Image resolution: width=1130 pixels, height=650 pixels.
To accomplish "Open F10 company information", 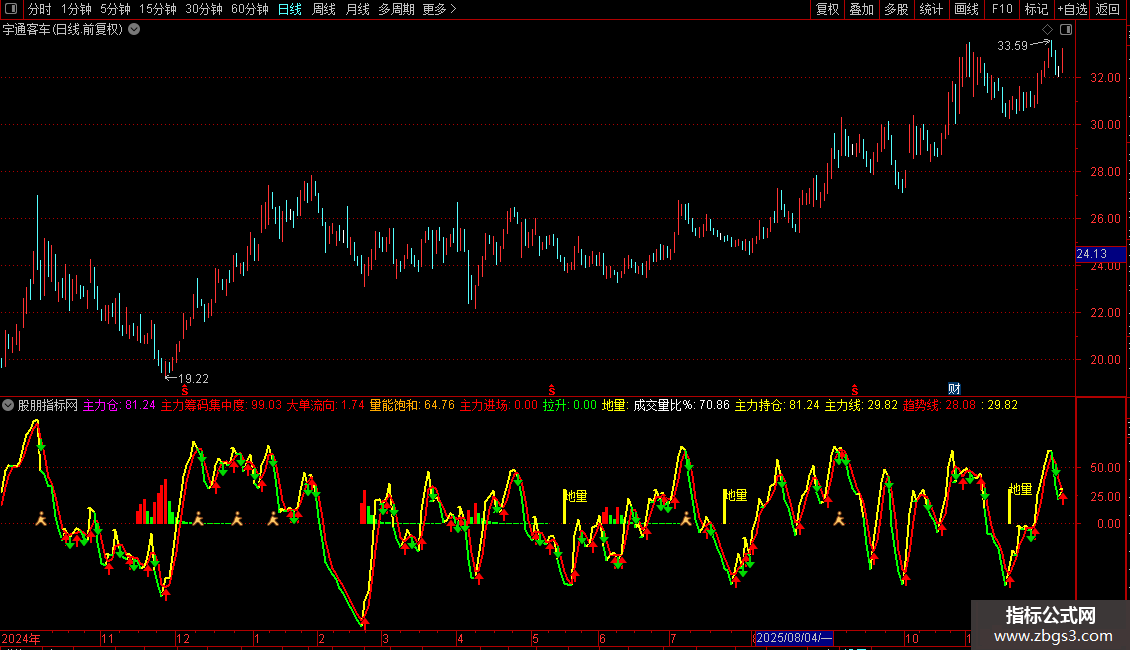I will coord(1002,9).
